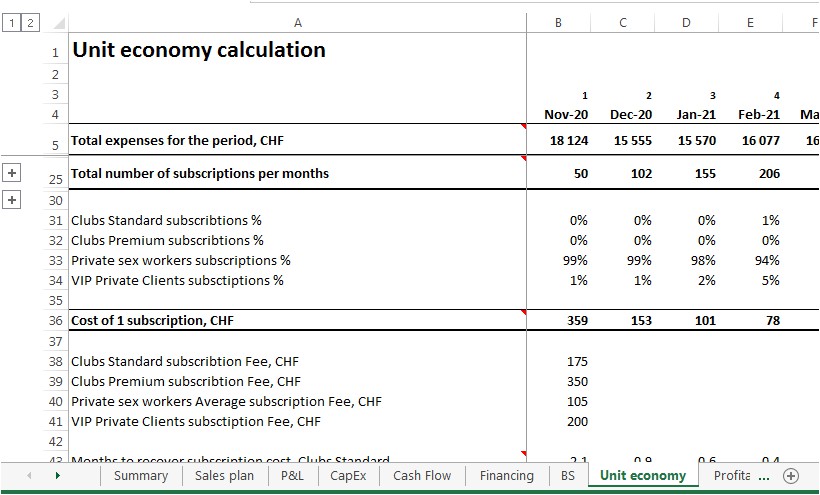Select column D header
The height and width of the screenshot is (495, 820).
coord(686,22)
